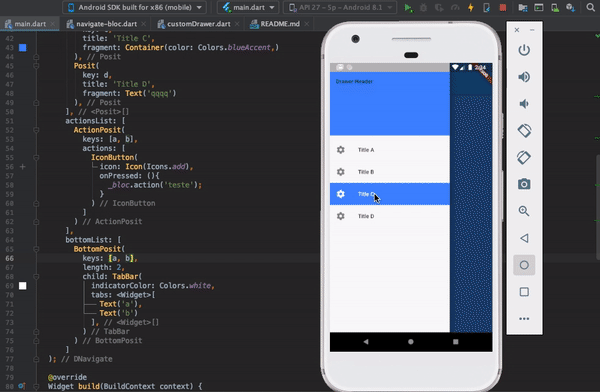Tap phone navigation bar Back button
Screen dimensions: 600x392
click(366, 341)
